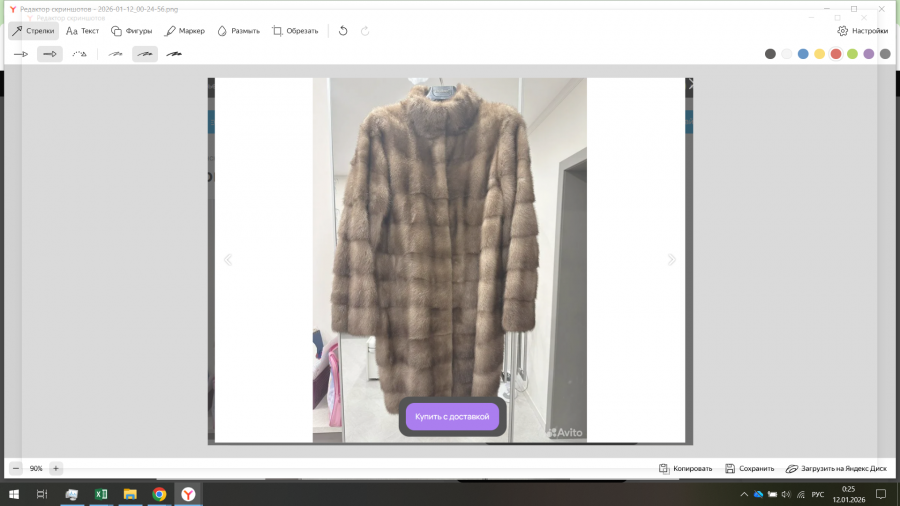Choose the red color swatch

click(x=836, y=54)
